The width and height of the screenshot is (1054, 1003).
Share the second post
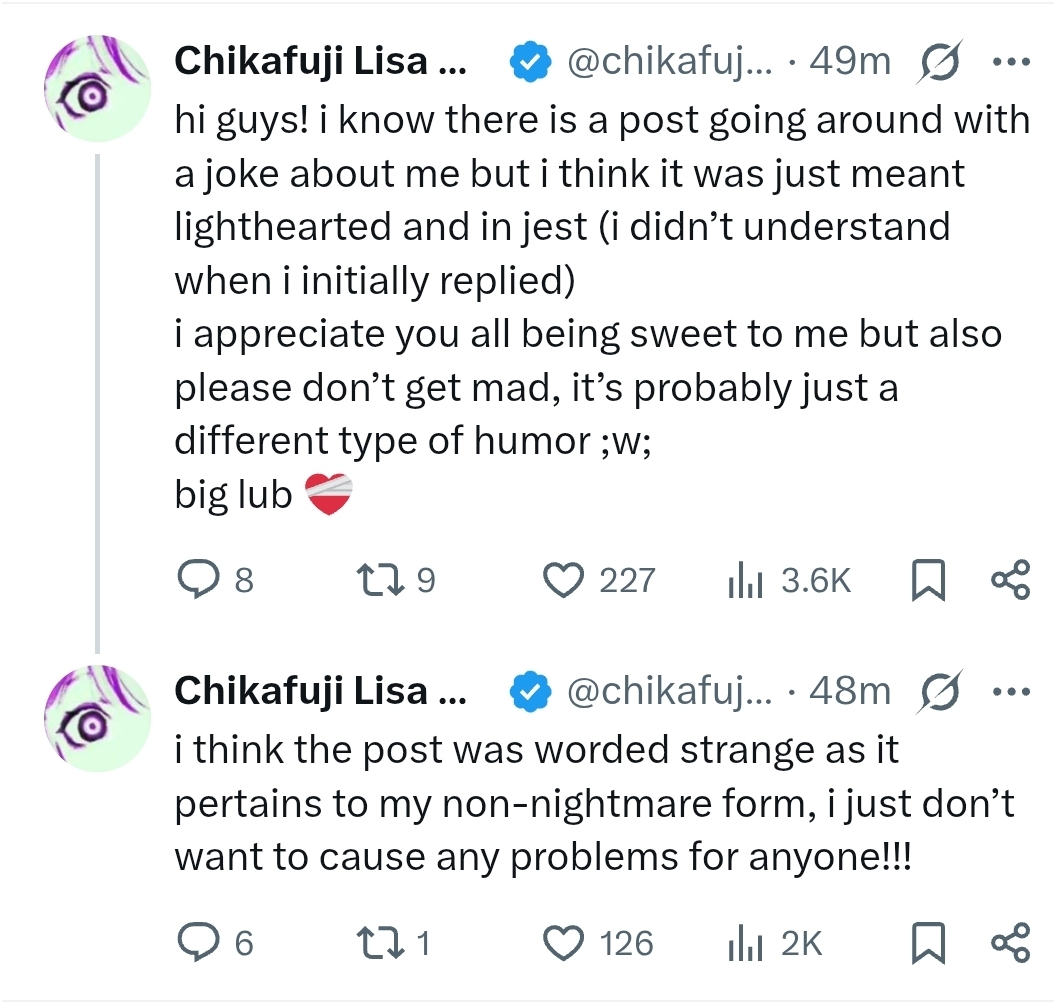(1010, 943)
